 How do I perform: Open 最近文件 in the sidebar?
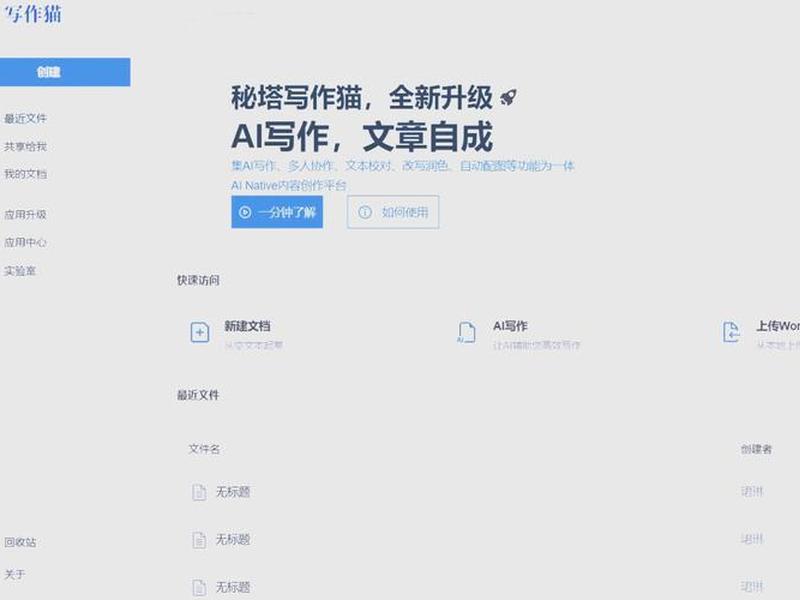point(26,119)
